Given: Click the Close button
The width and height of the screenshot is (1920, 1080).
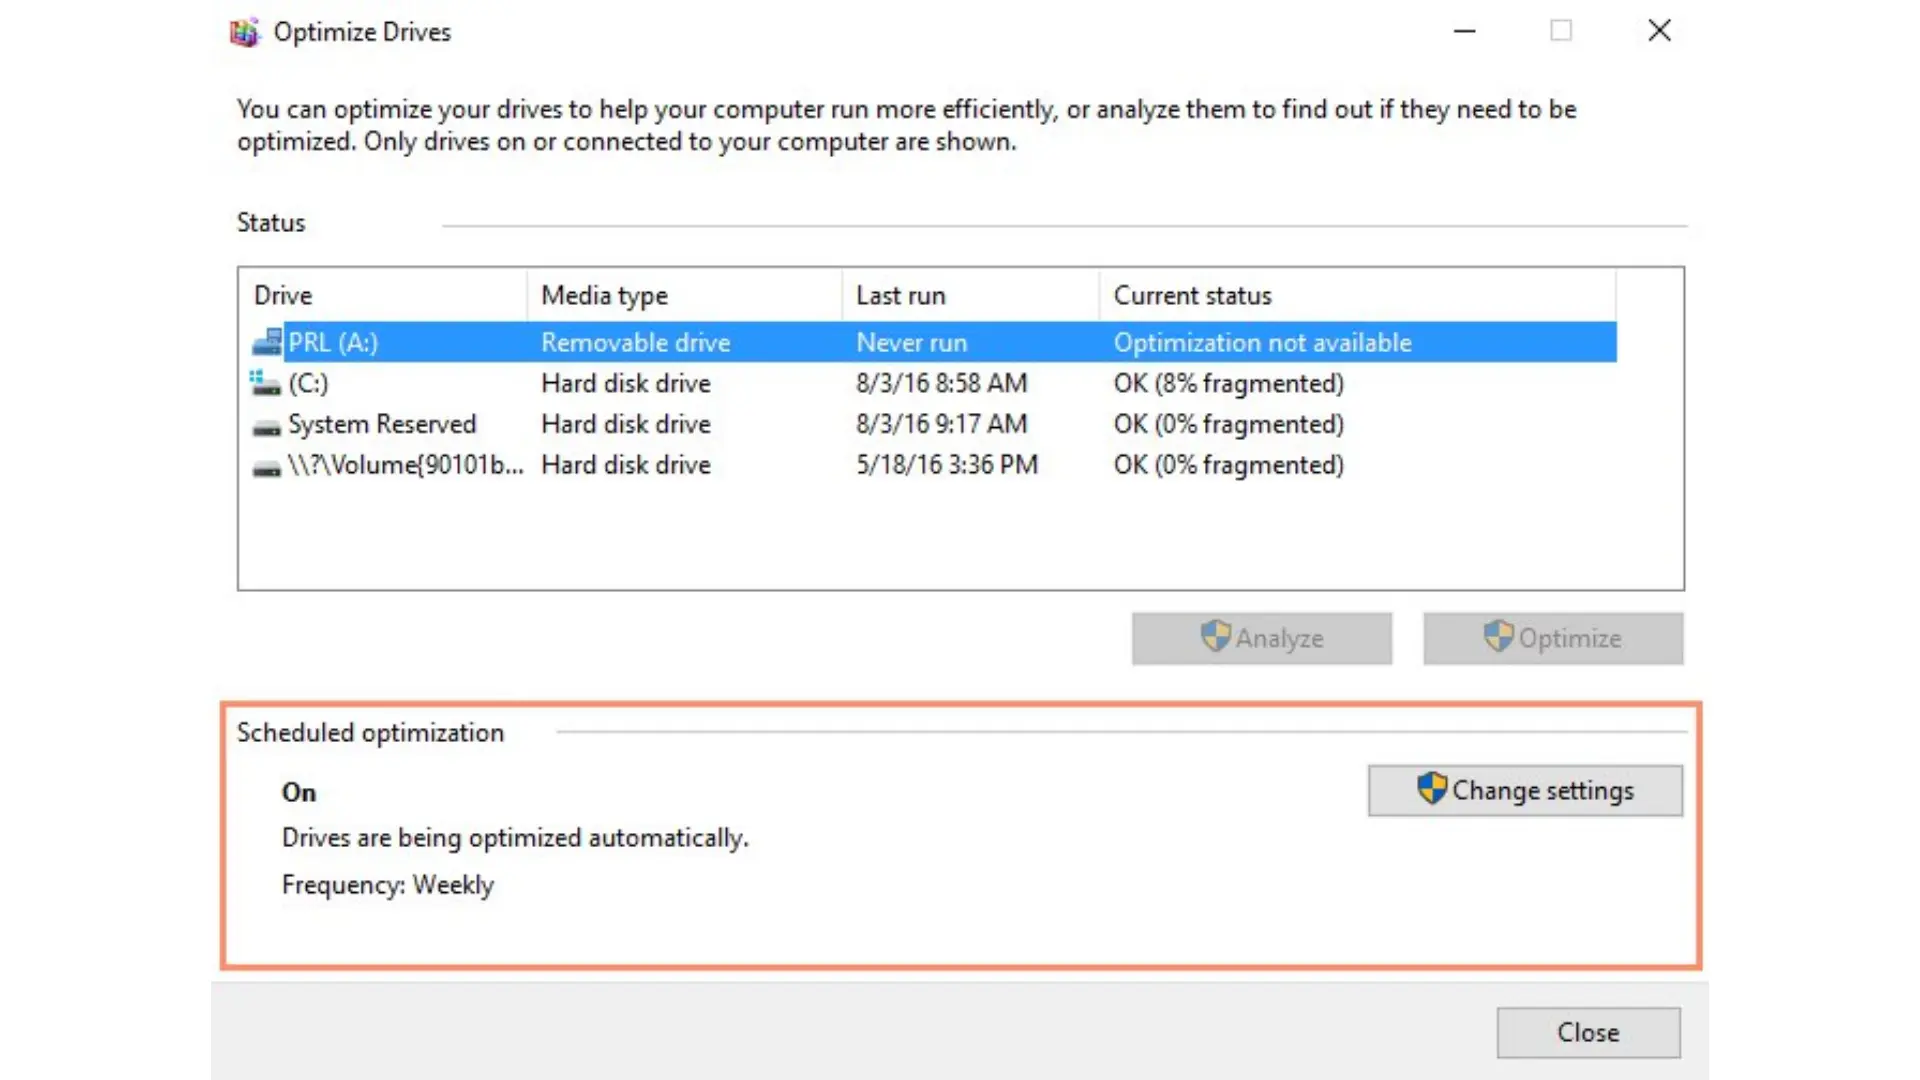Looking at the screenshot, I should point(1588,1033).
